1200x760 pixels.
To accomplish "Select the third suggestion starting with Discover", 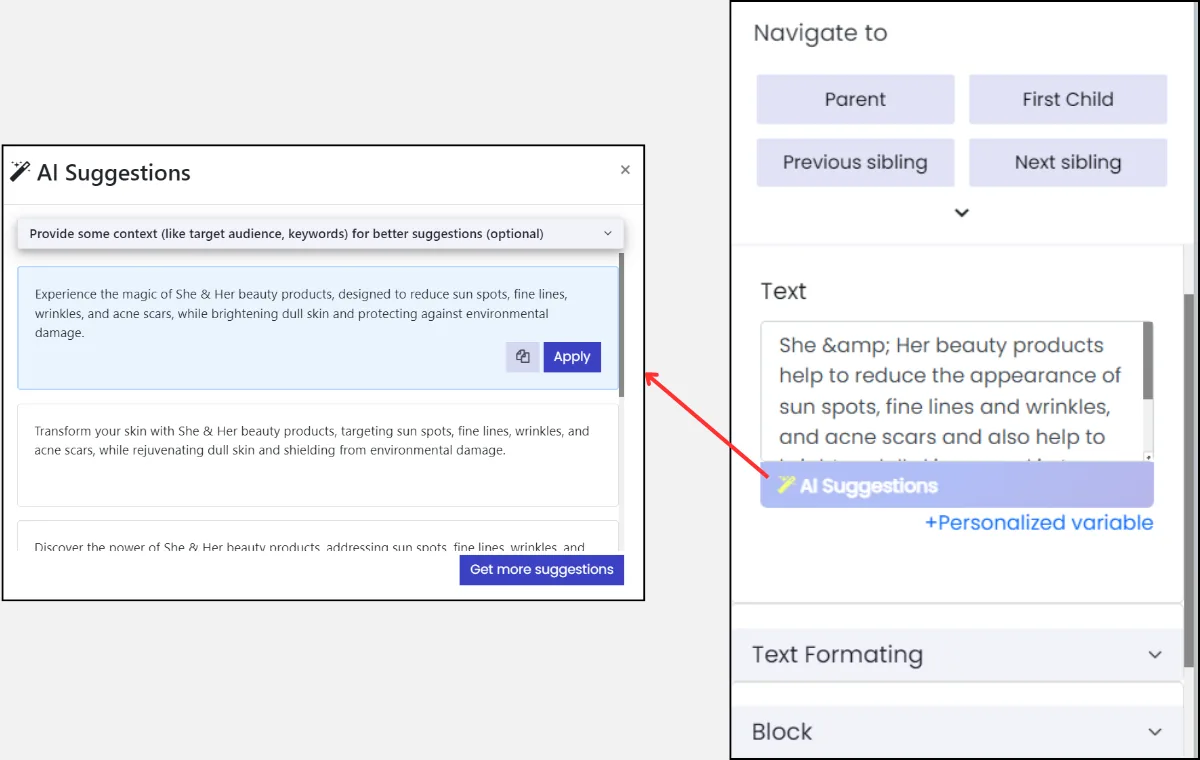I will point(318,537).
